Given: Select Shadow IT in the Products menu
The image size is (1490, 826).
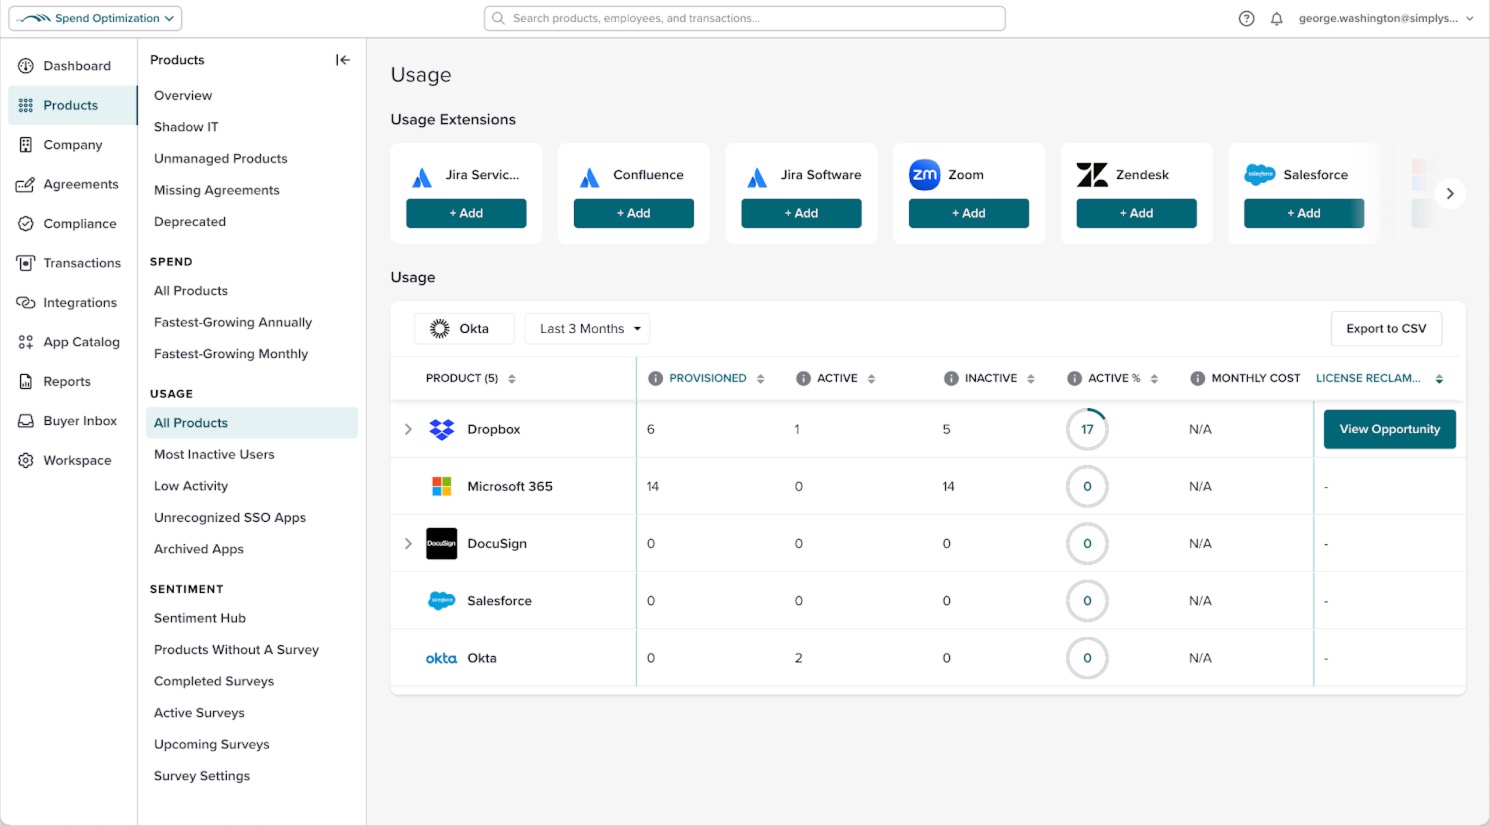Looking at the screenshot, I should [x=186, y=126].
